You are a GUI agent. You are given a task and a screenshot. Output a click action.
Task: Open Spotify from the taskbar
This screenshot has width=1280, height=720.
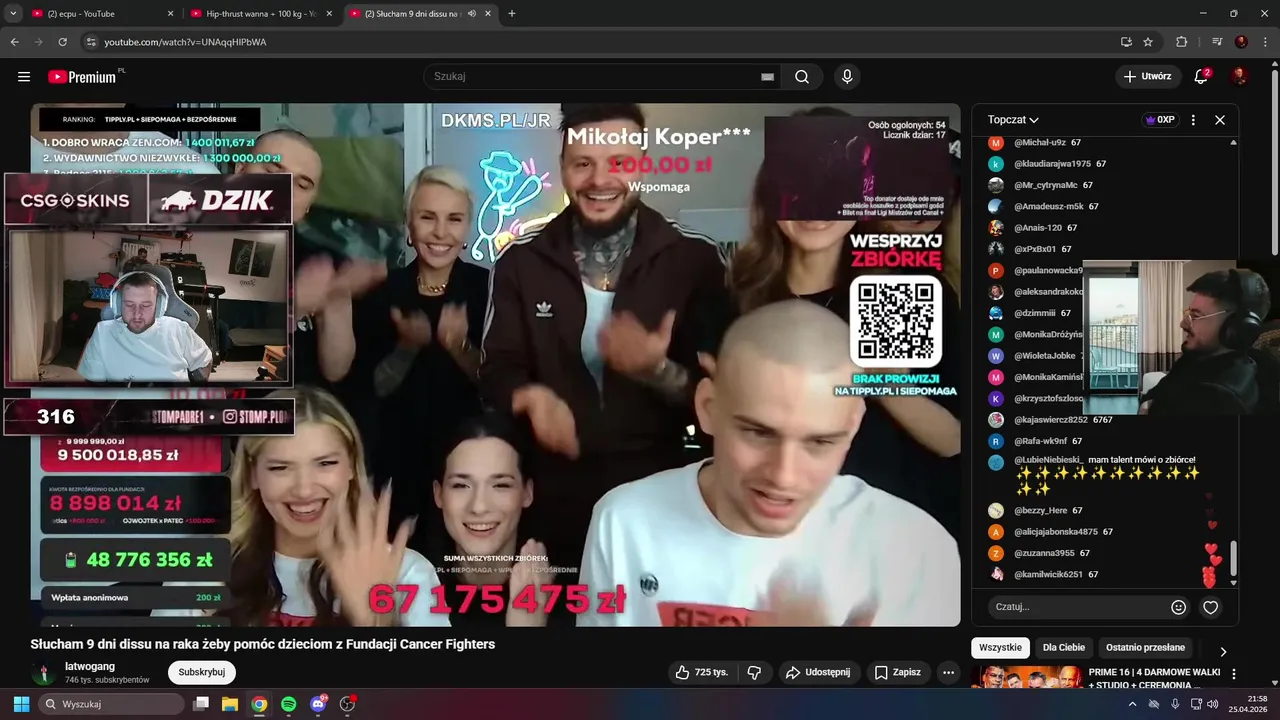click(288, 704)
